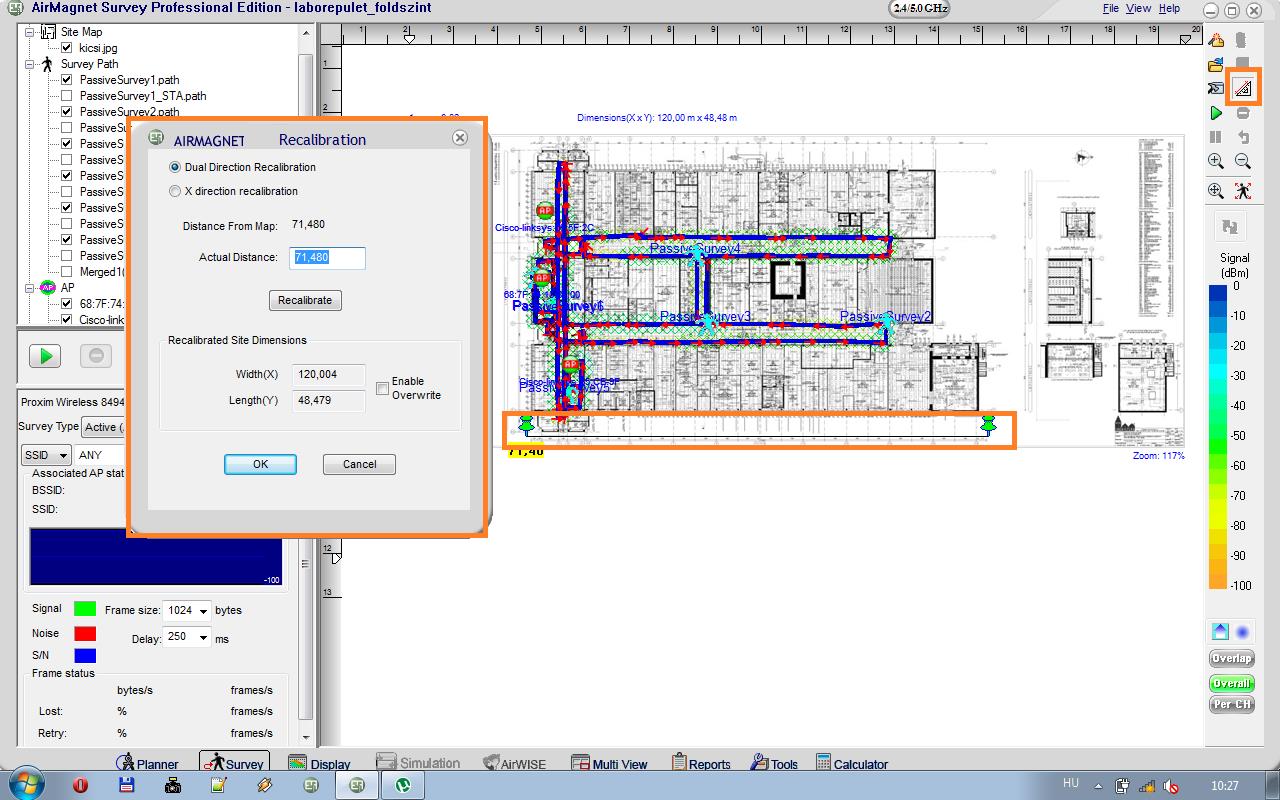Uncheck PassiveSurvey1.path checkbox
The width and height of the screenshot is (1280, 800).
67,80
